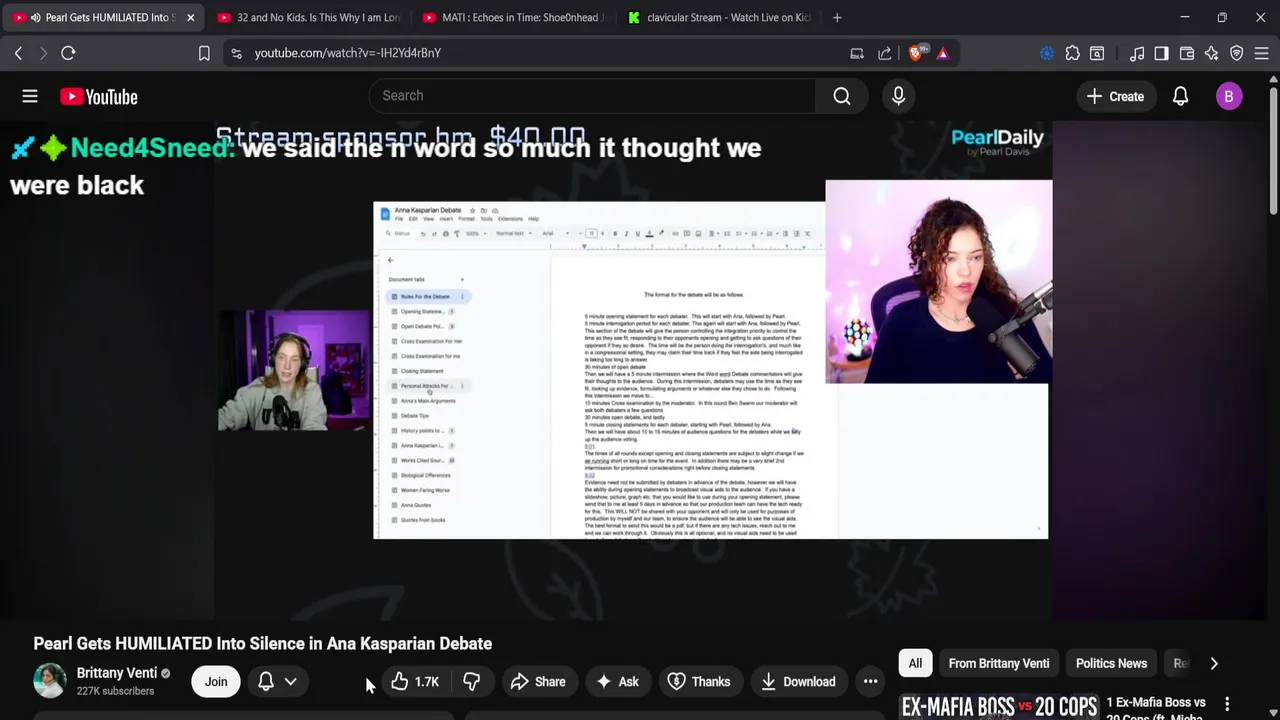Show next filter chips arrow
Screen dimensions: 1280x720
[1213, 663]
